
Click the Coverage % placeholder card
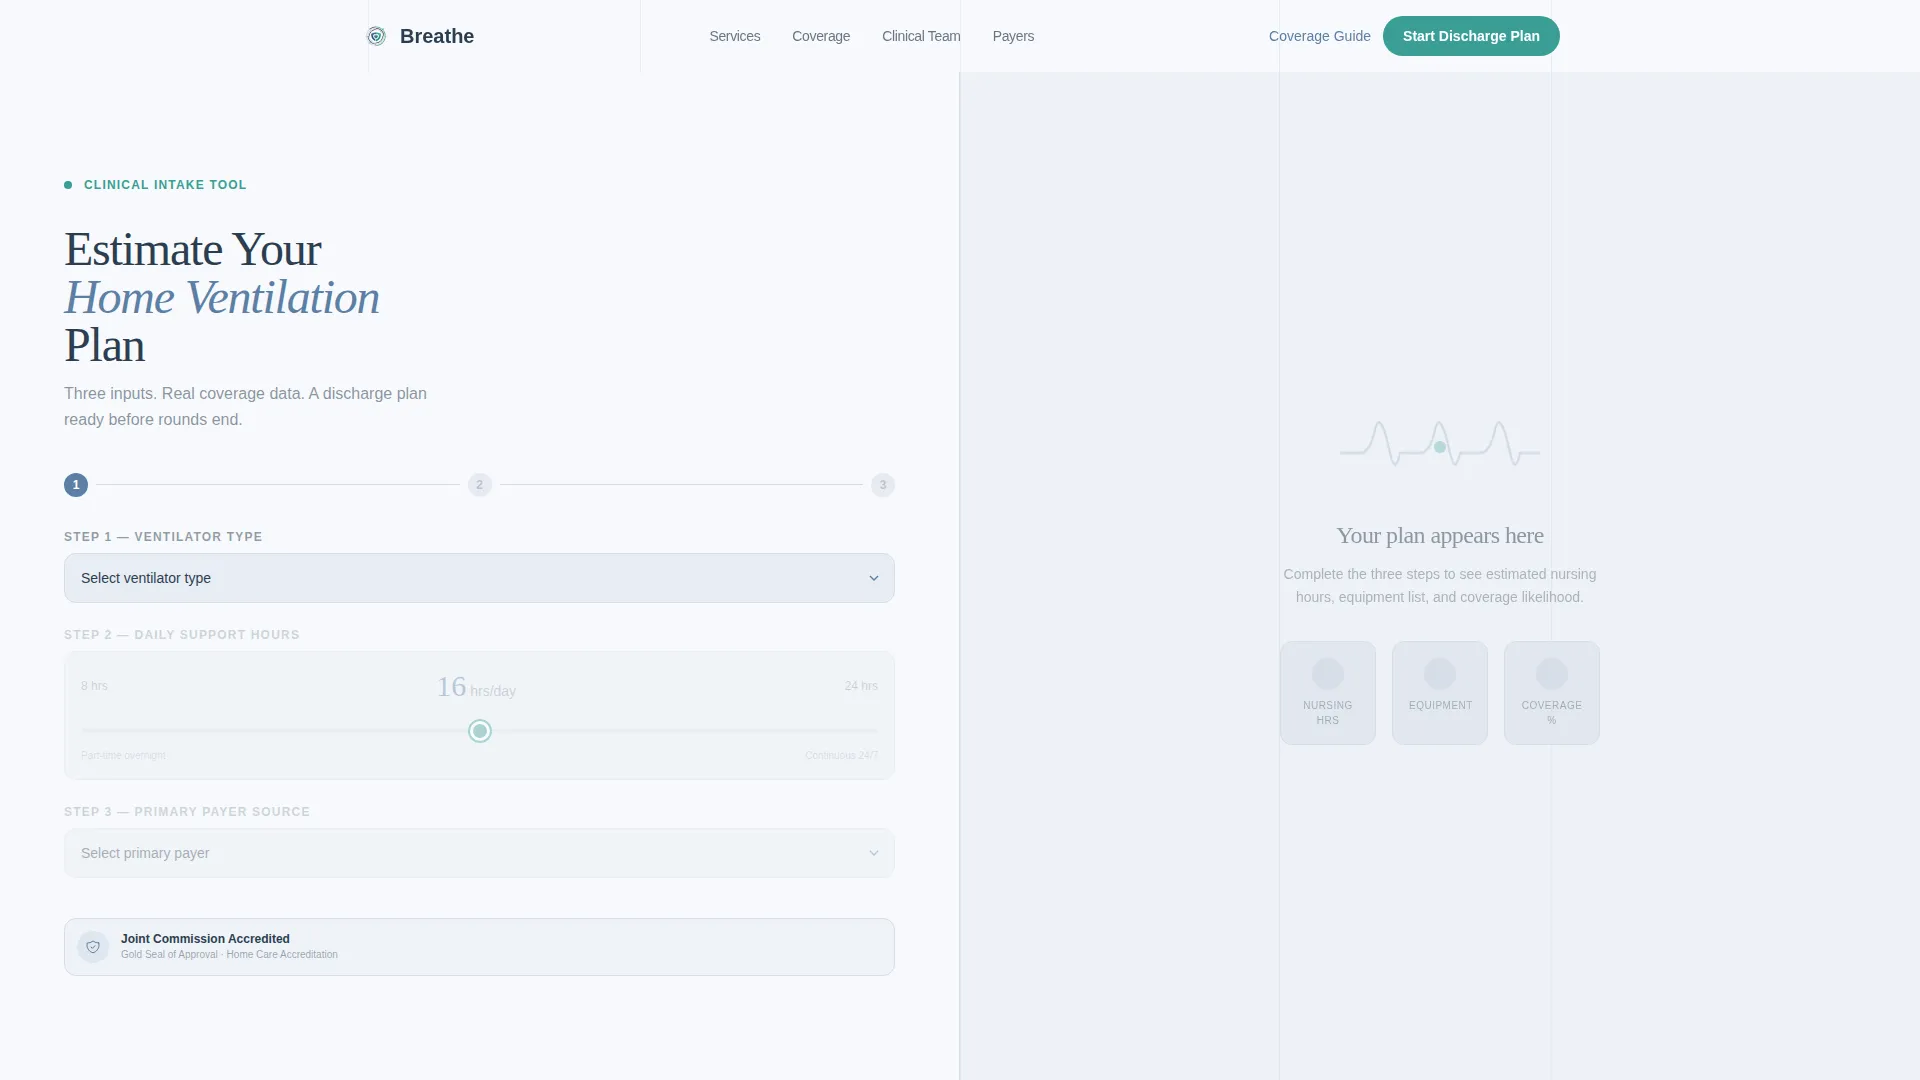pyautogui.click(x=1552, y=693)
